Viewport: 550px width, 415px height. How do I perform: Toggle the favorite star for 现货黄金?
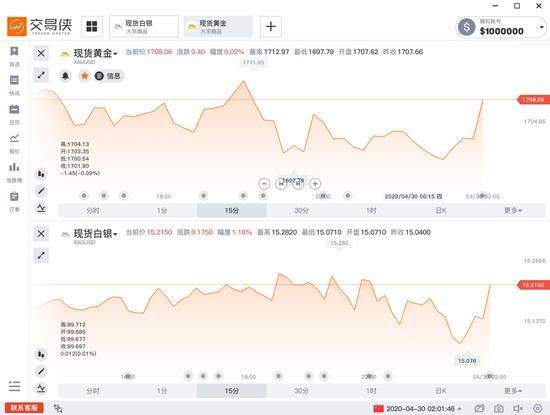[85, 76]
